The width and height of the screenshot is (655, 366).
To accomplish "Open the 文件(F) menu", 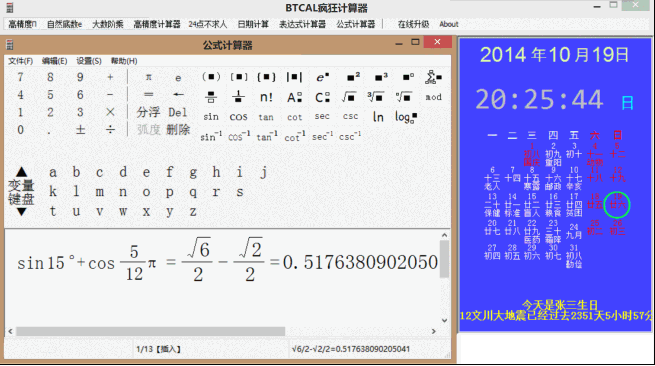I will click(20, 61).
